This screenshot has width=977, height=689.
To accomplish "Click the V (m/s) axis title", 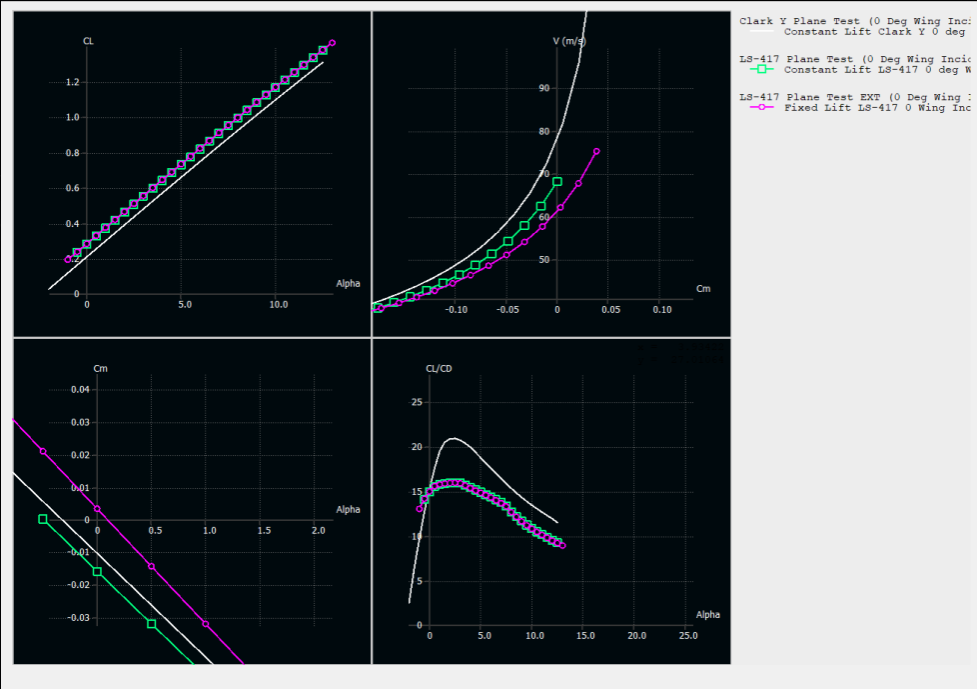I will (568, 41).
